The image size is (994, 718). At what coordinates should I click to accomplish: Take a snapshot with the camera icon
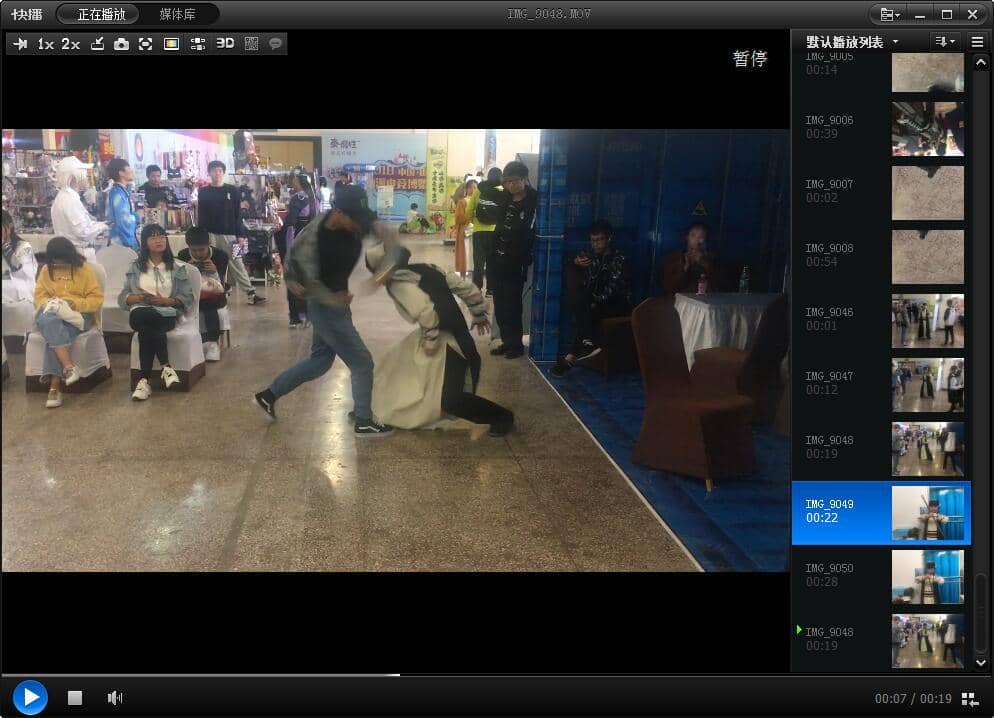tap(121, 44)
